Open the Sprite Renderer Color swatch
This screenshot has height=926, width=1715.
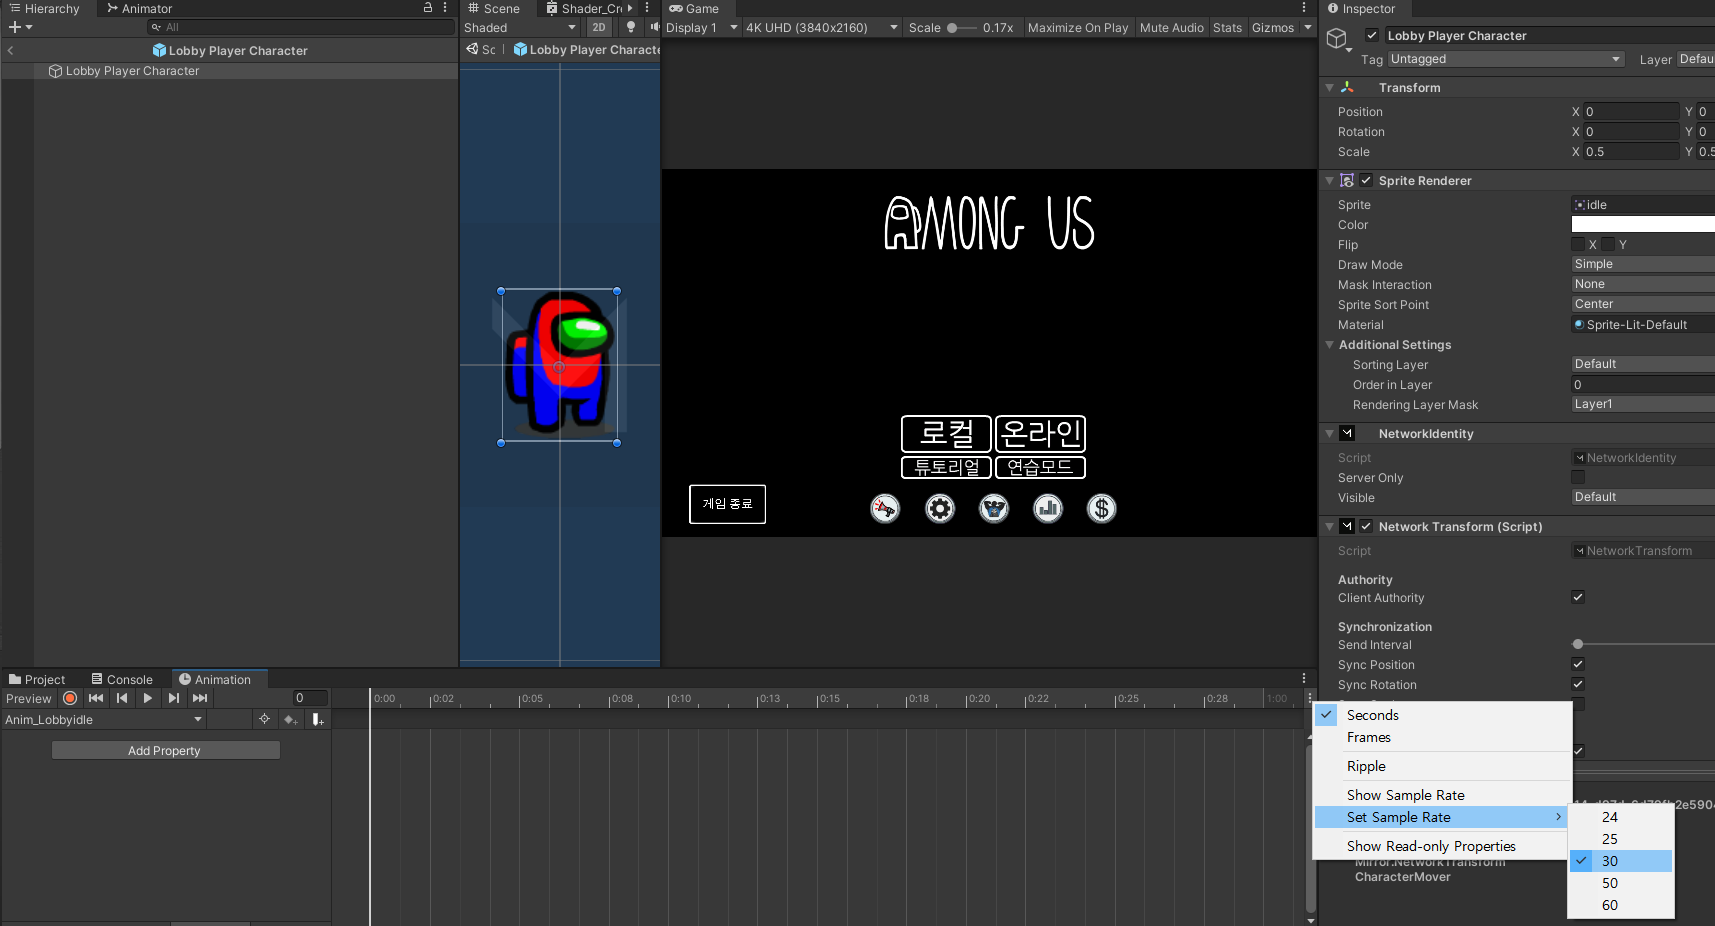[x=1643, y=225]
